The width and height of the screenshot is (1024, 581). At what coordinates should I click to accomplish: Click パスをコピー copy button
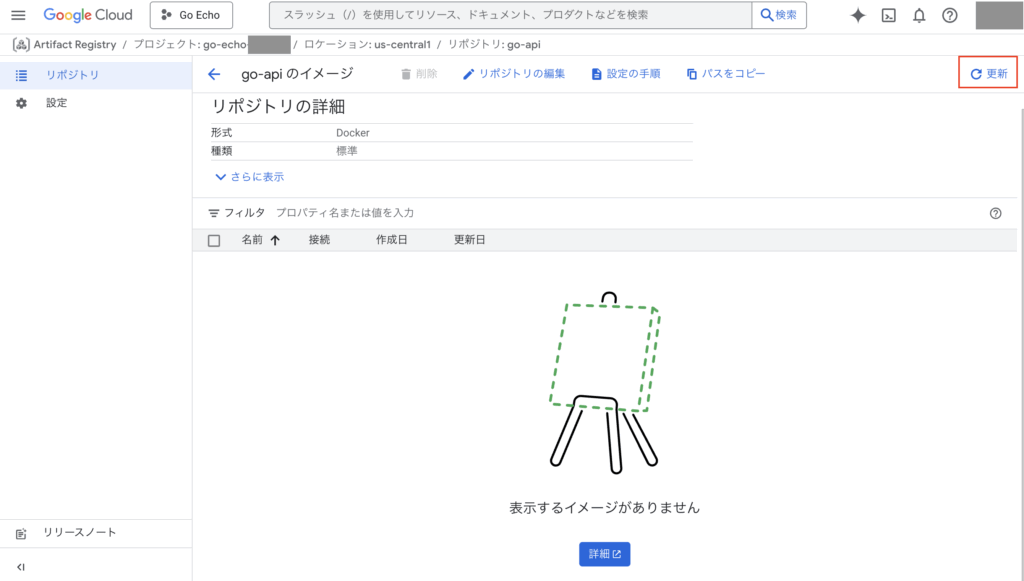pos(726,74)
